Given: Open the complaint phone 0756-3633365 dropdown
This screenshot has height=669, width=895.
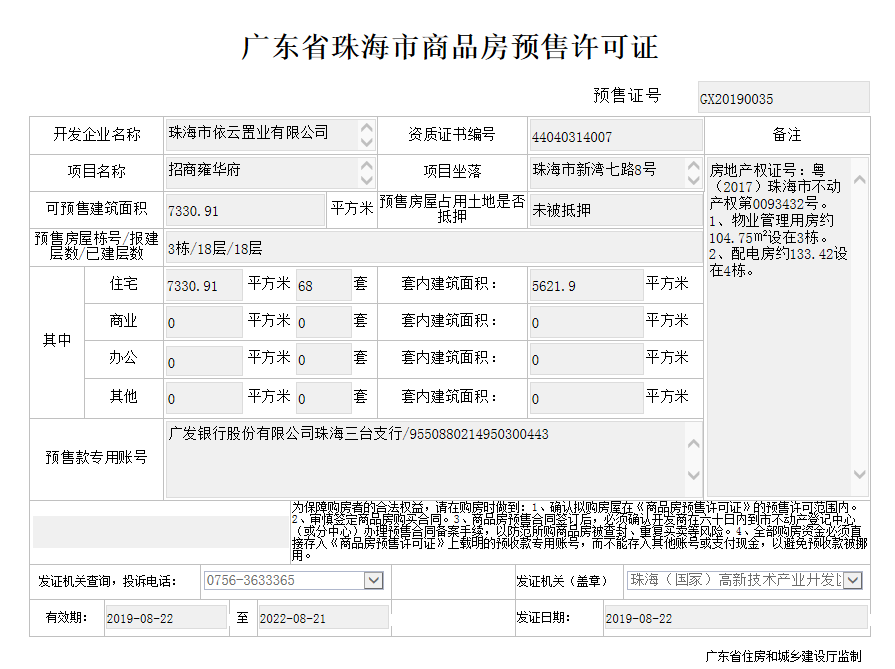Looking at the screenshot, I should [x=374, y=580].
